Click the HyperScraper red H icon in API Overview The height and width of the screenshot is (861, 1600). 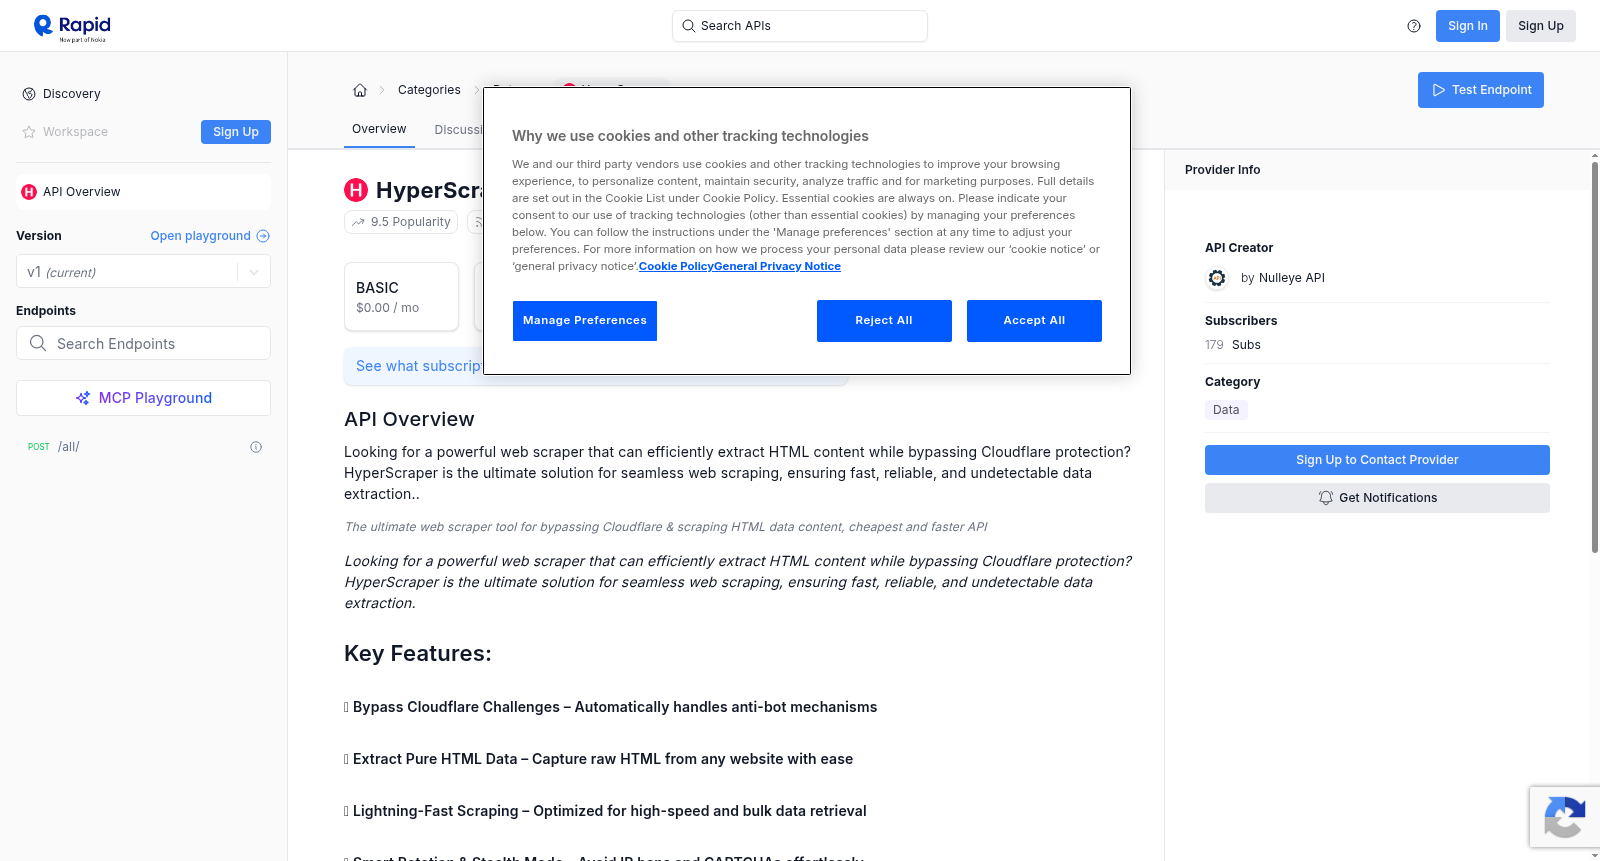29,192
